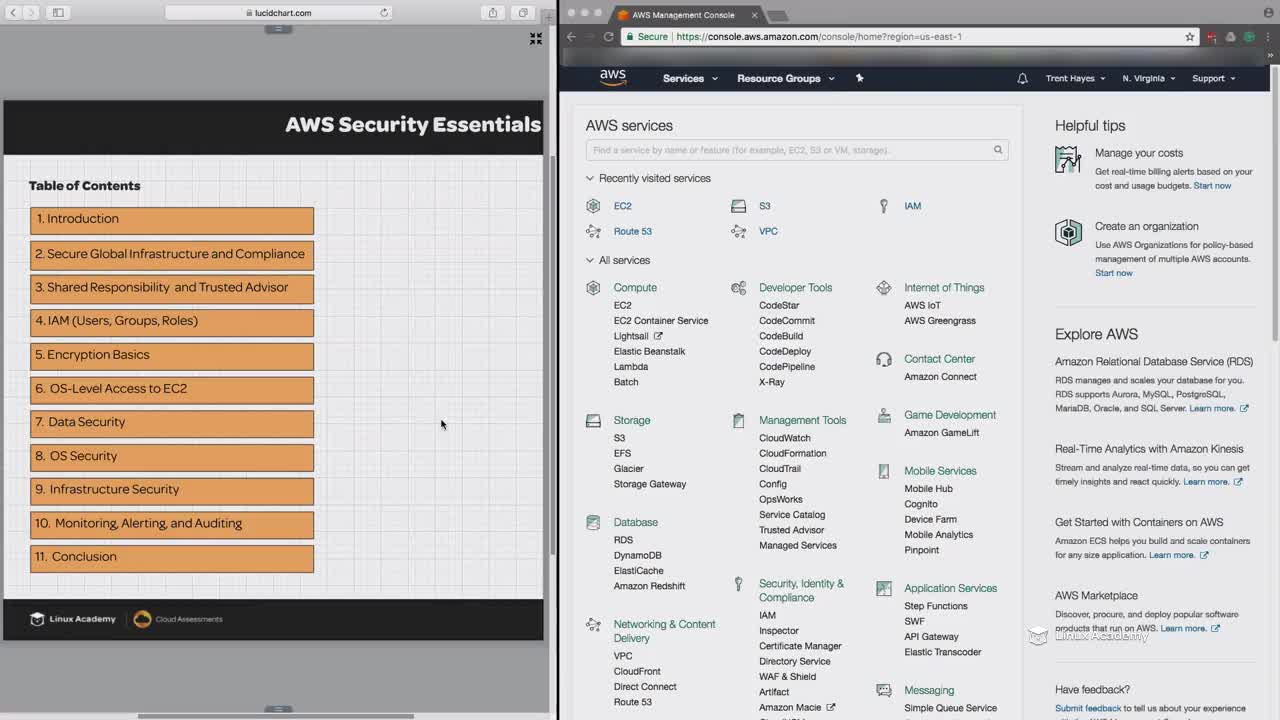
Task: Open DynamoDB under Database
Action: pyautogui.click(x=638, y=555)
